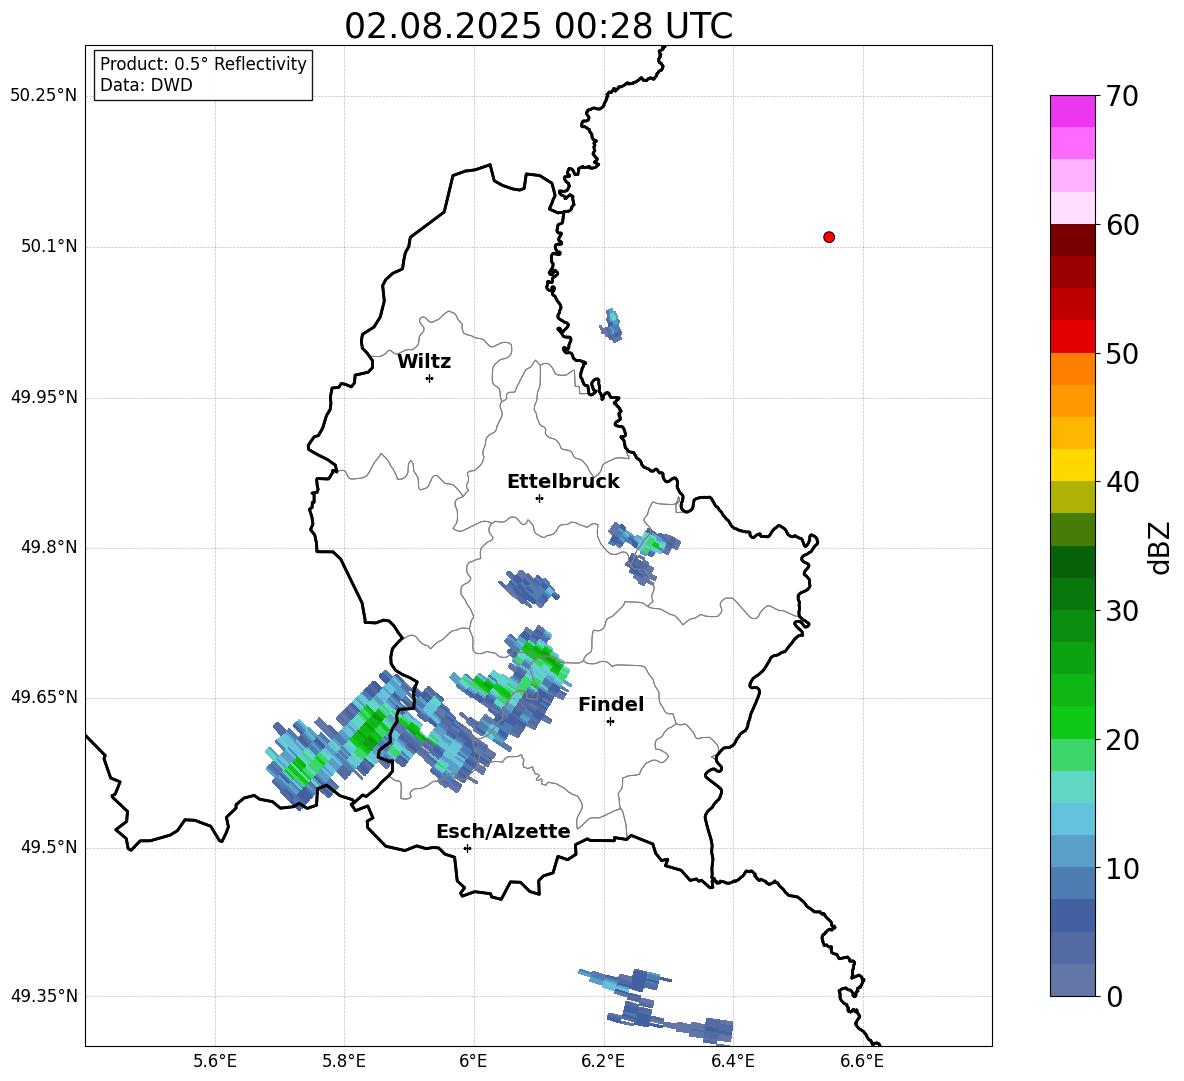
Task: Click the Wiltz station cross marker
Action: tap(430, 378)
